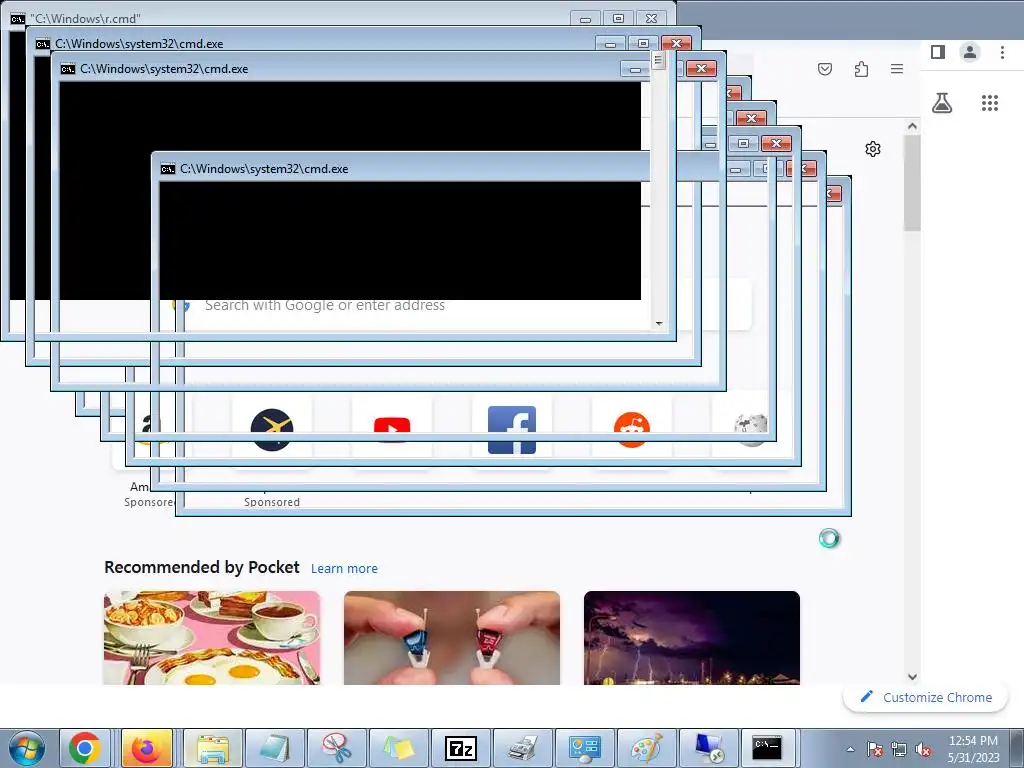
Task: Save to Pocket in Firefox toolbar
Action: [x=825, y=69]
